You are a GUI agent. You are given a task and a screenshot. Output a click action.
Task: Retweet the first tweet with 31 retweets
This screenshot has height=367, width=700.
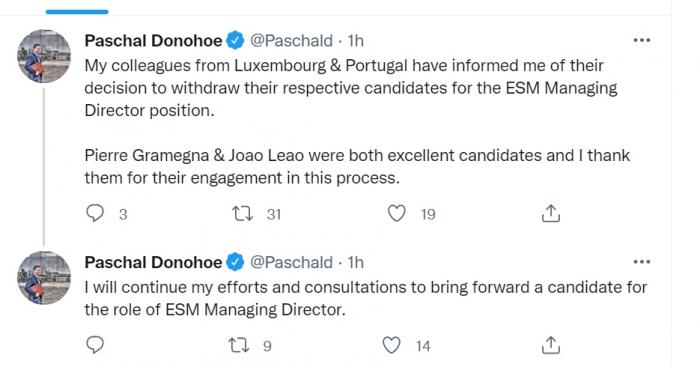pos(243,214)
